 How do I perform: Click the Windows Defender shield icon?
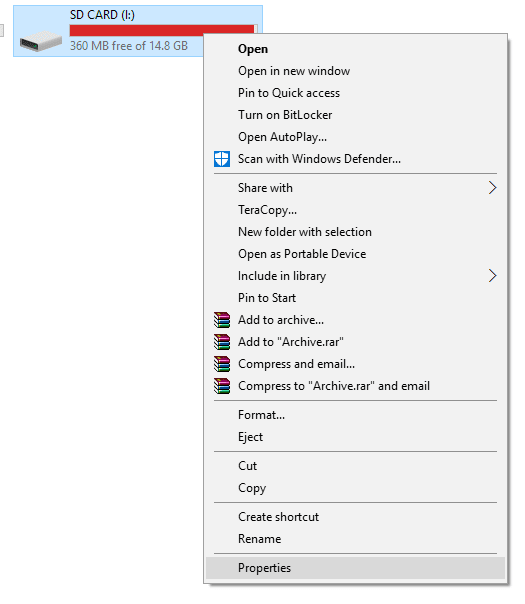click(x=222, y=159)
